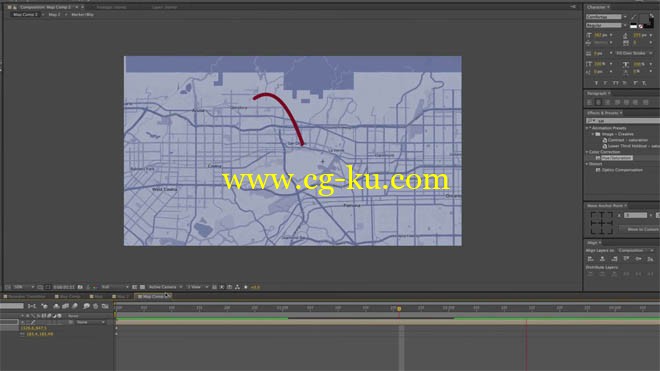Open the Align Layers to dropdown
This screenshot has width=660, height=371.
tap(635, 251)
